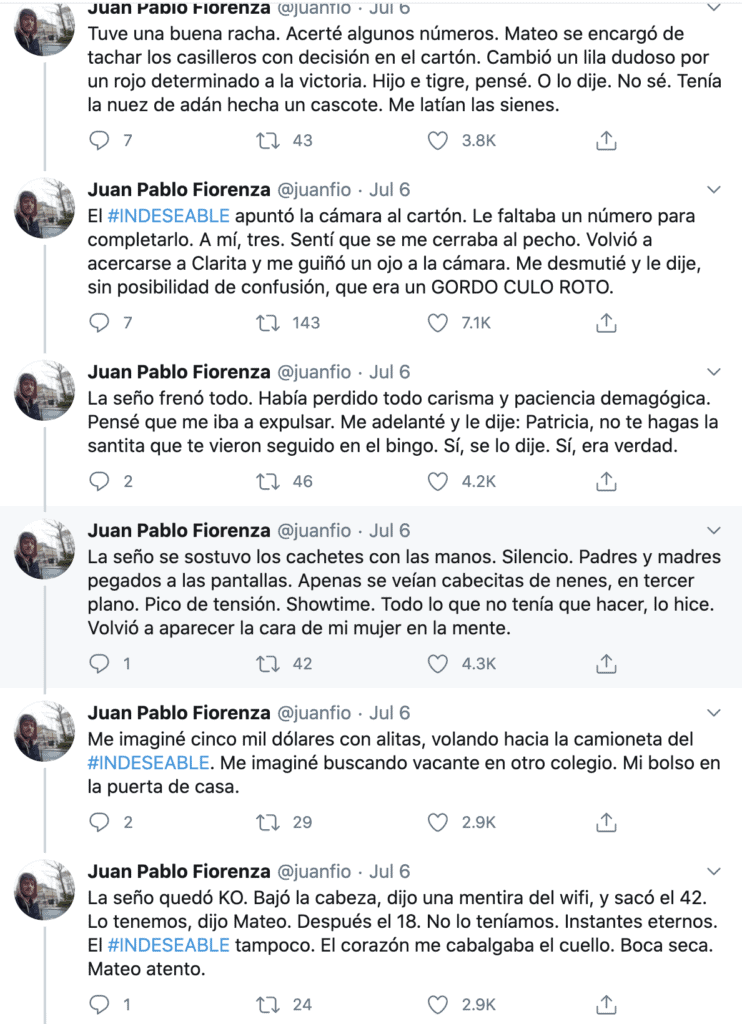Expand the options chevron on the "La seño frenó todo" tweet

714,371
